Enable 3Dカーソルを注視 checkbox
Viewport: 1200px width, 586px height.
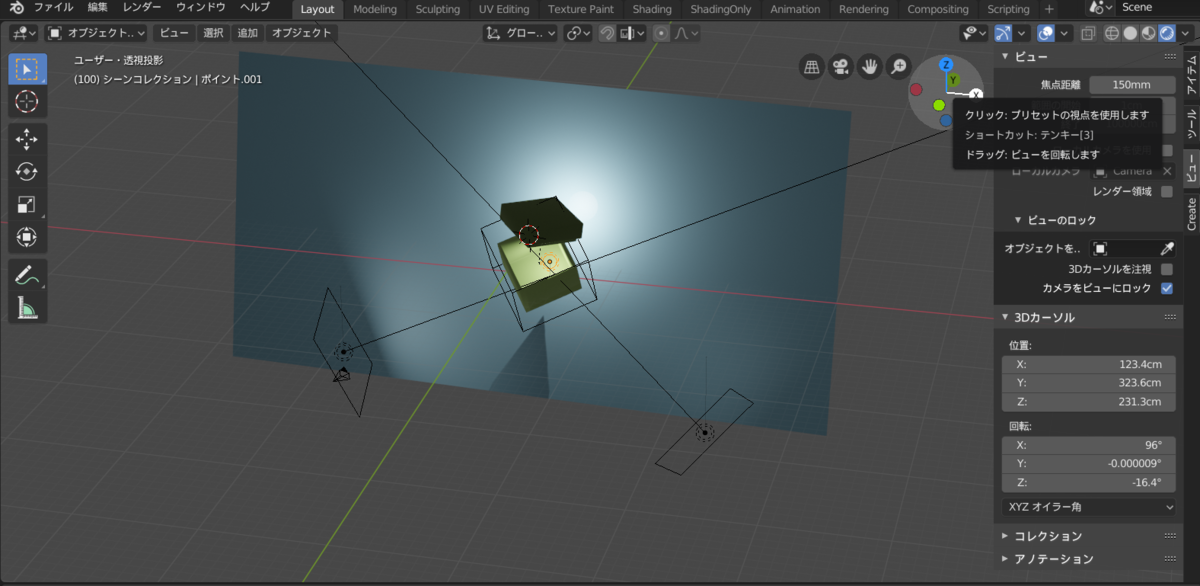1167,269
